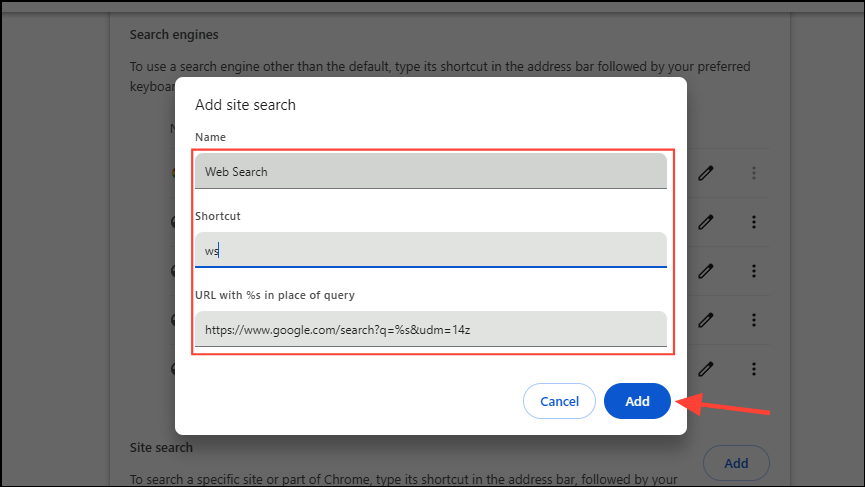Open the three-dot menu in the fifth row
Viewport: 865px width, 487px height.
(x=754, y=367)
